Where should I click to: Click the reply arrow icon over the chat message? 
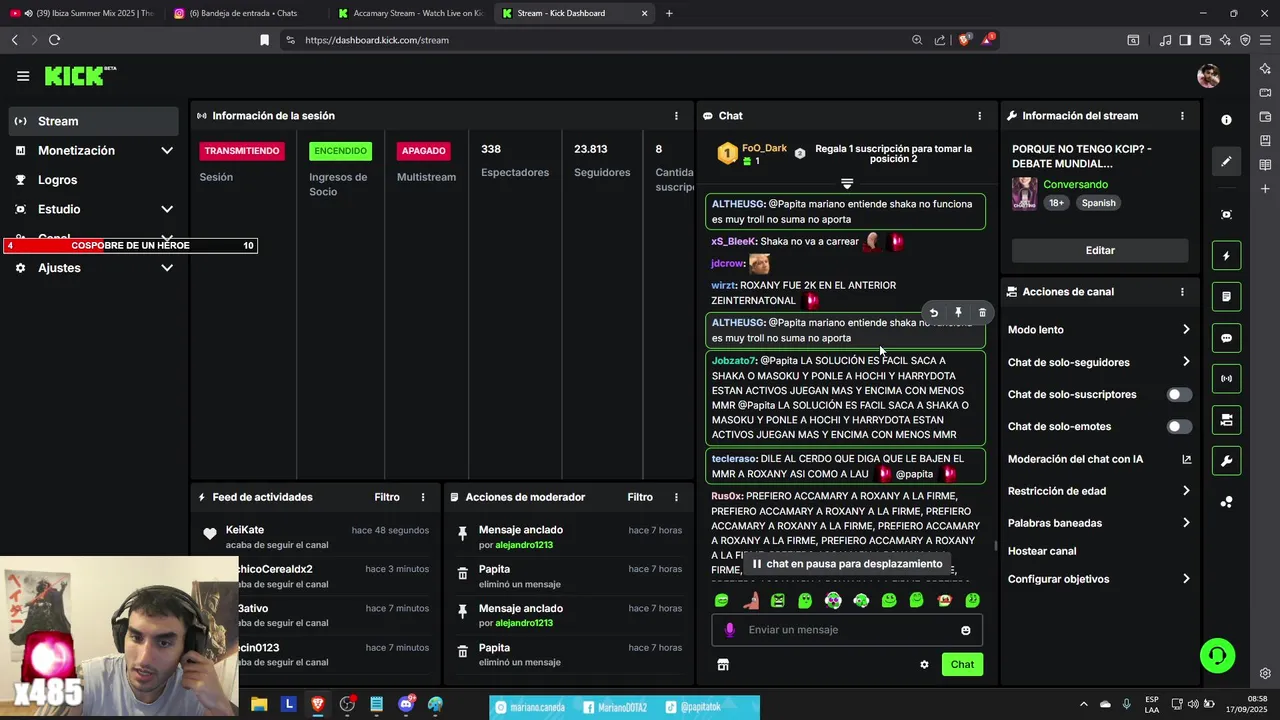pos(933,313)
